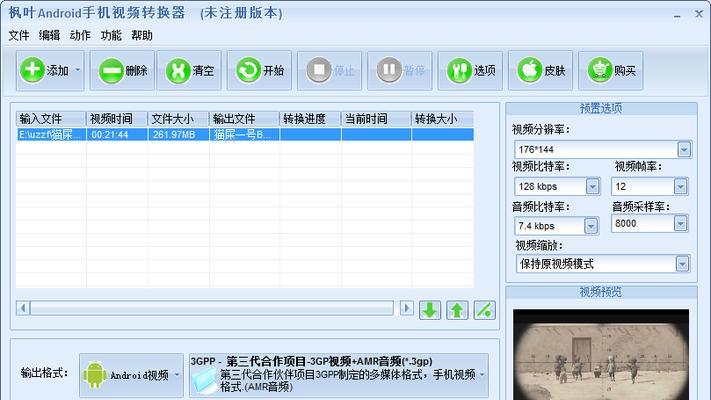Move item up with green up arrow
Viewport: 711px width, 400px height.
click(457, 310)
